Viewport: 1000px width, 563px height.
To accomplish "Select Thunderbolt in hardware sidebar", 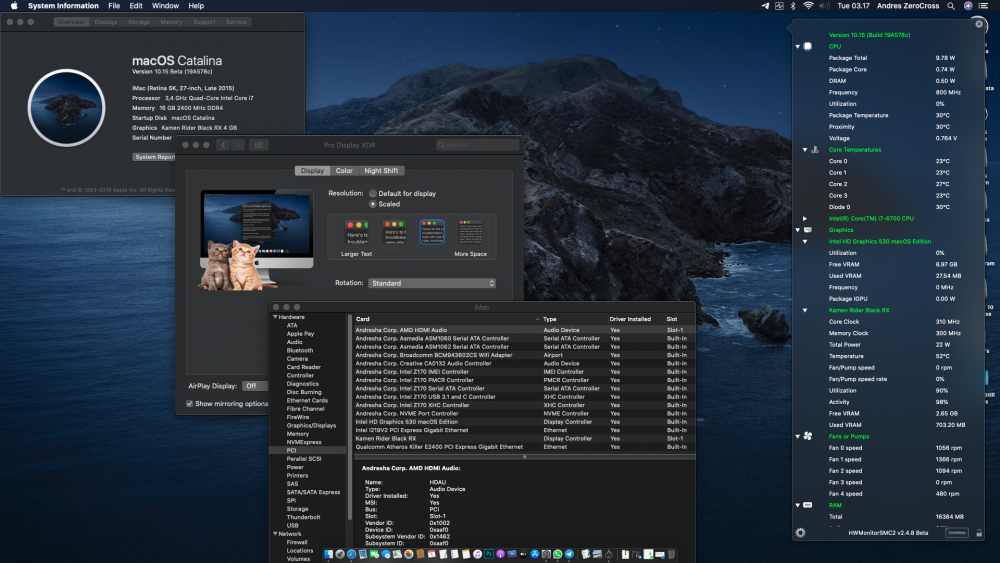I will click(x=303, y=517).
